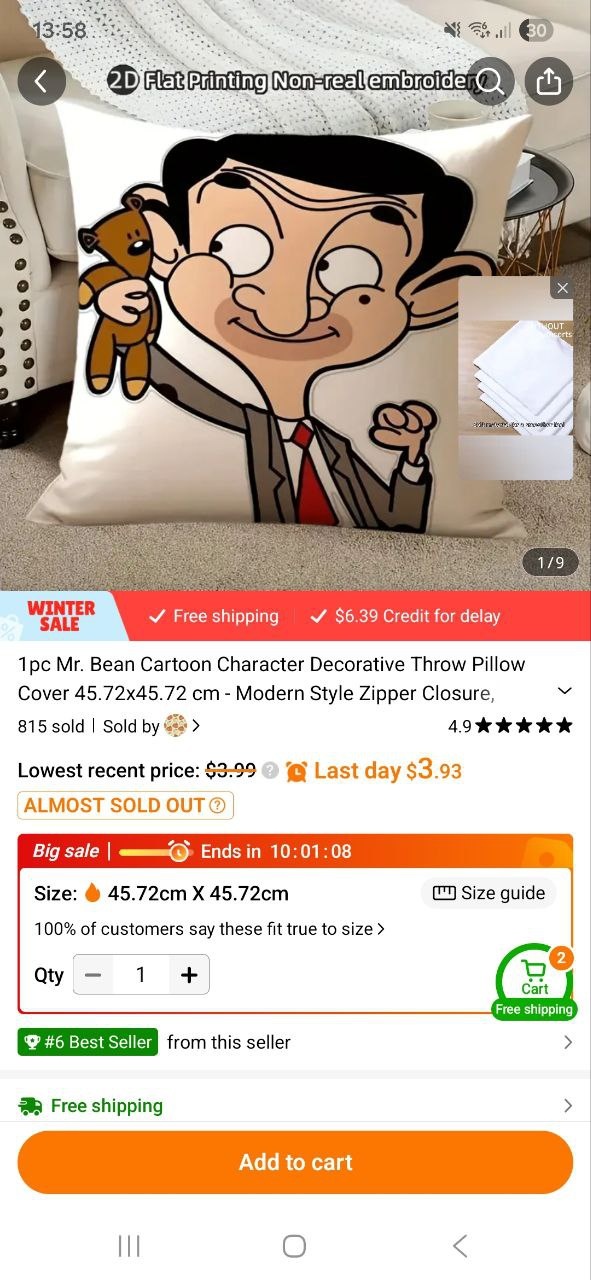Tap Add to cart button
Viewport: 591px width, 1280px height.
[x=295, y=1162]
